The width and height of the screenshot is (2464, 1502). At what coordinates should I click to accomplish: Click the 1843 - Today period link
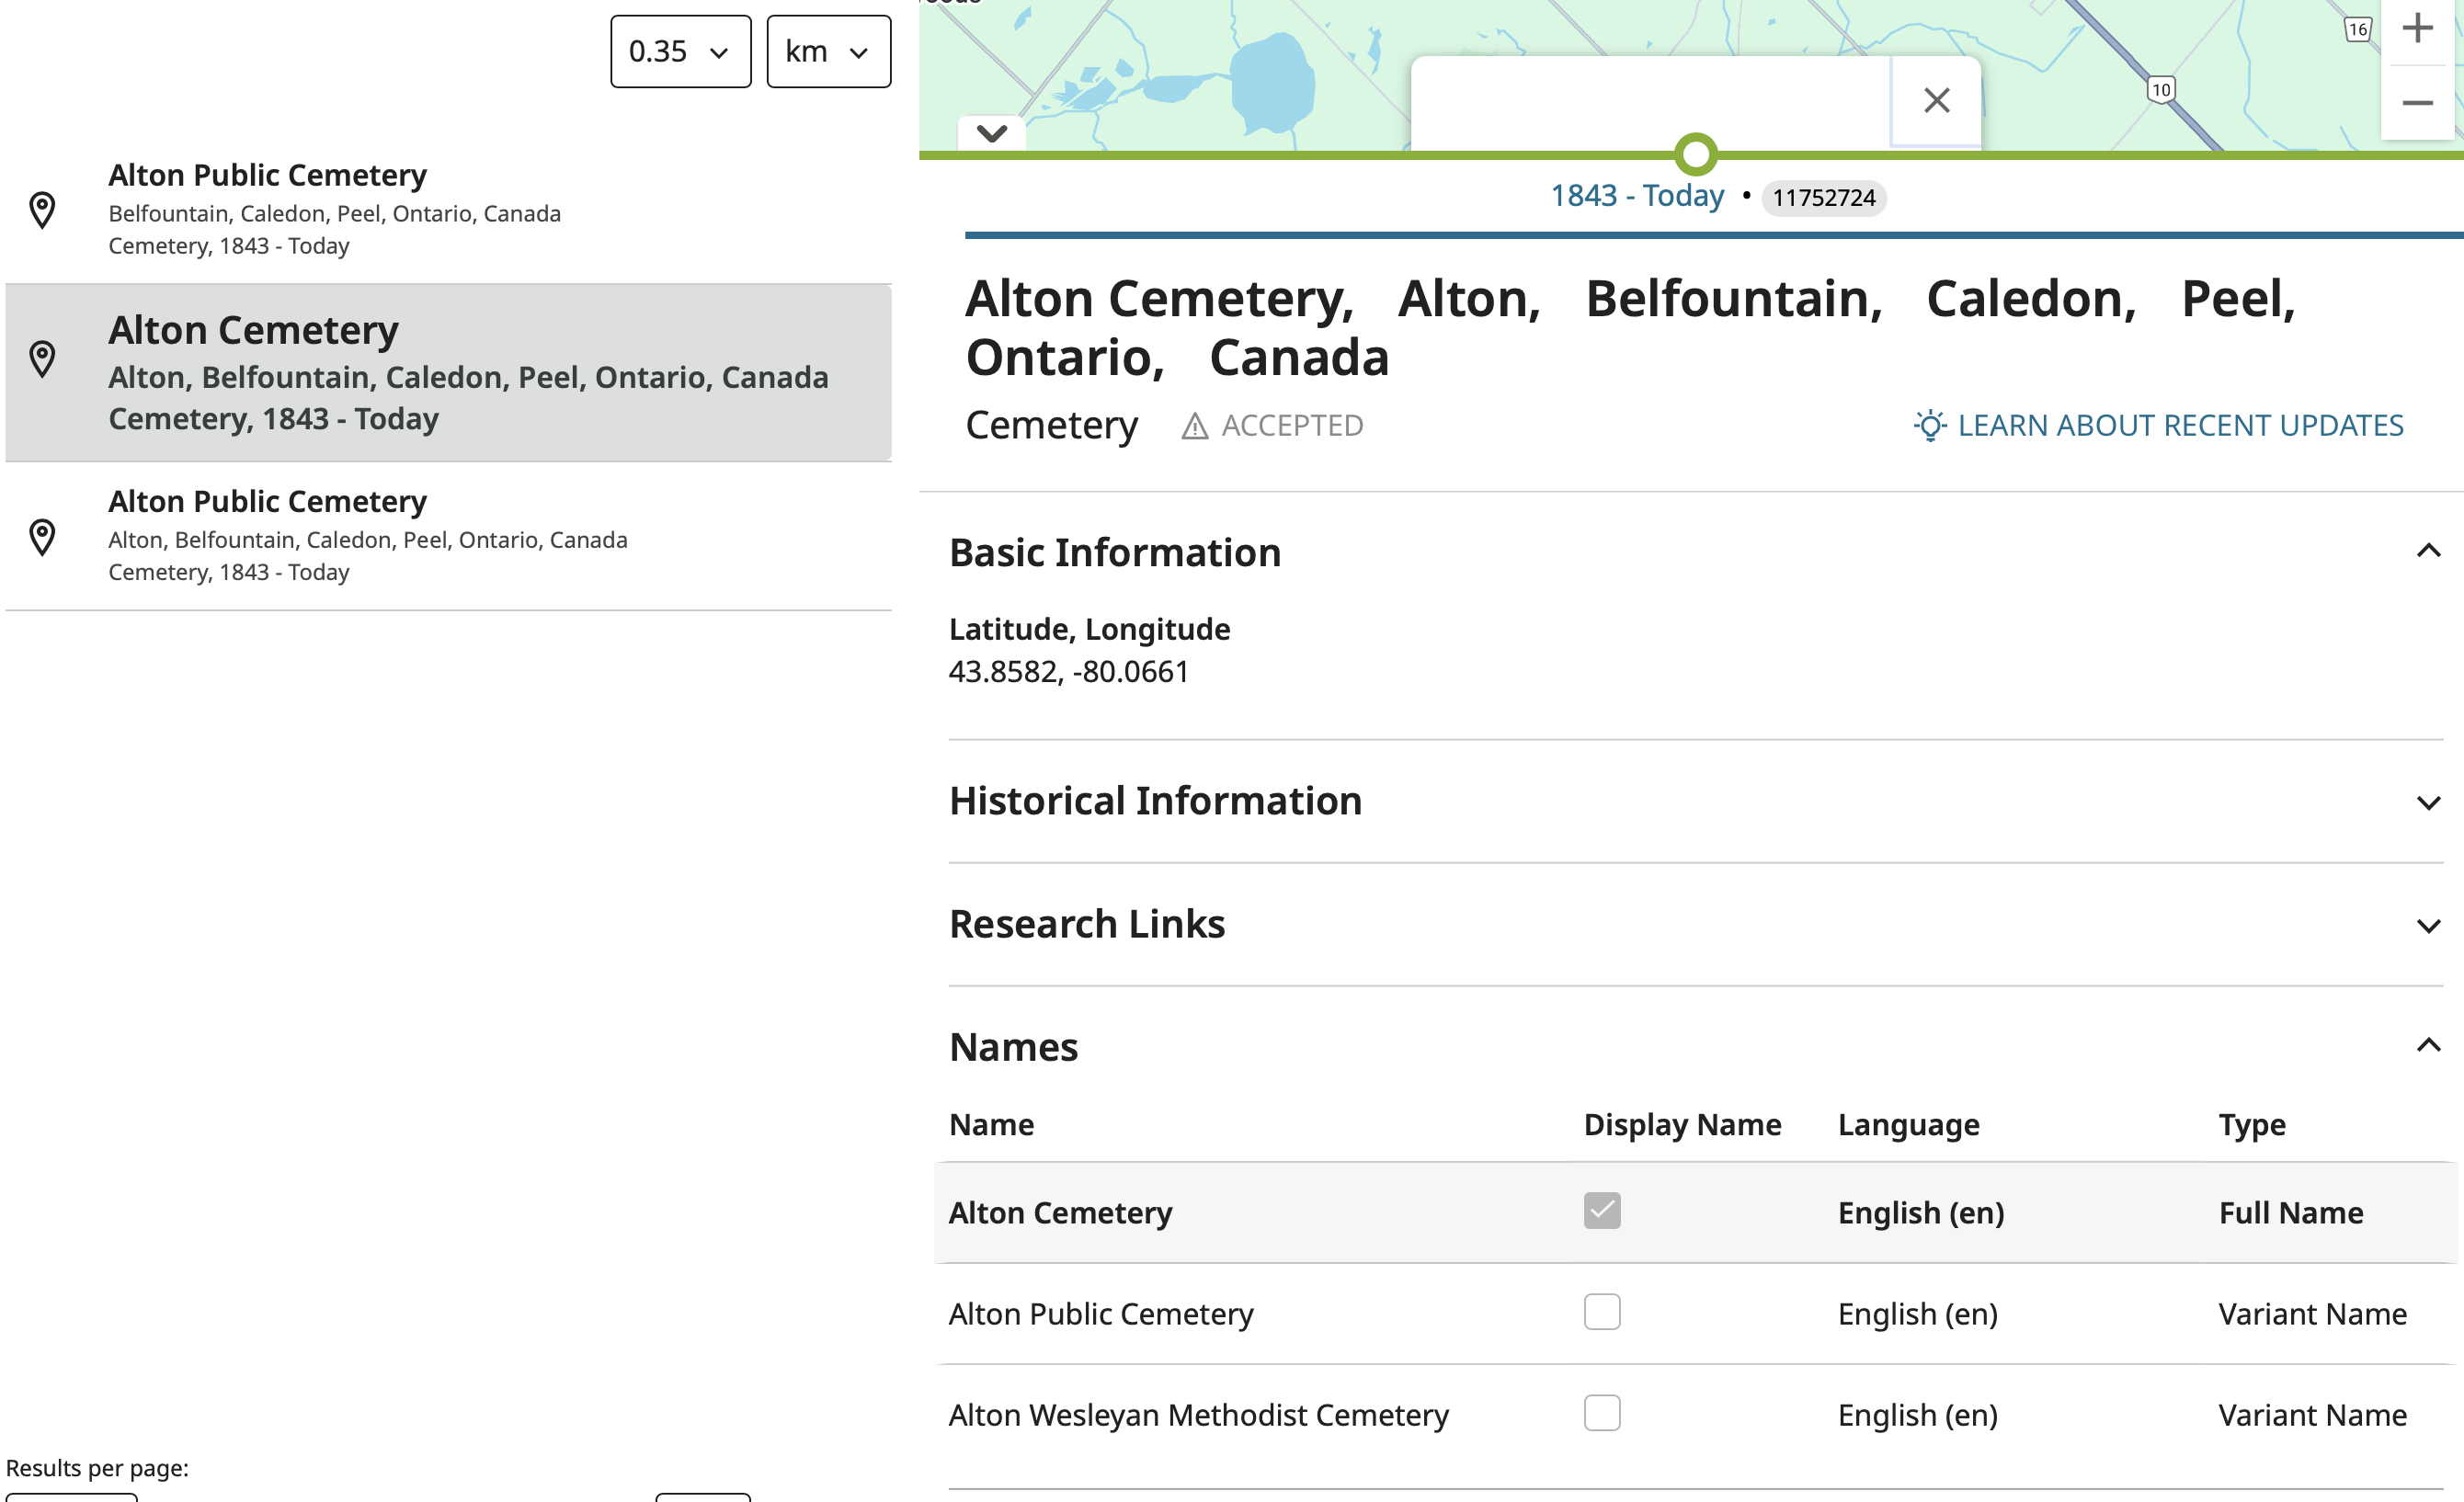pos(1636,196)
